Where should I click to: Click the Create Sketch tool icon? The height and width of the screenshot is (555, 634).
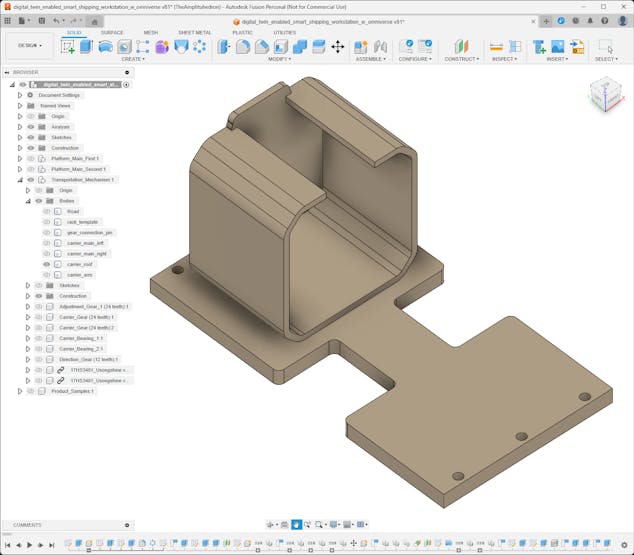click(x=68, y=46)
